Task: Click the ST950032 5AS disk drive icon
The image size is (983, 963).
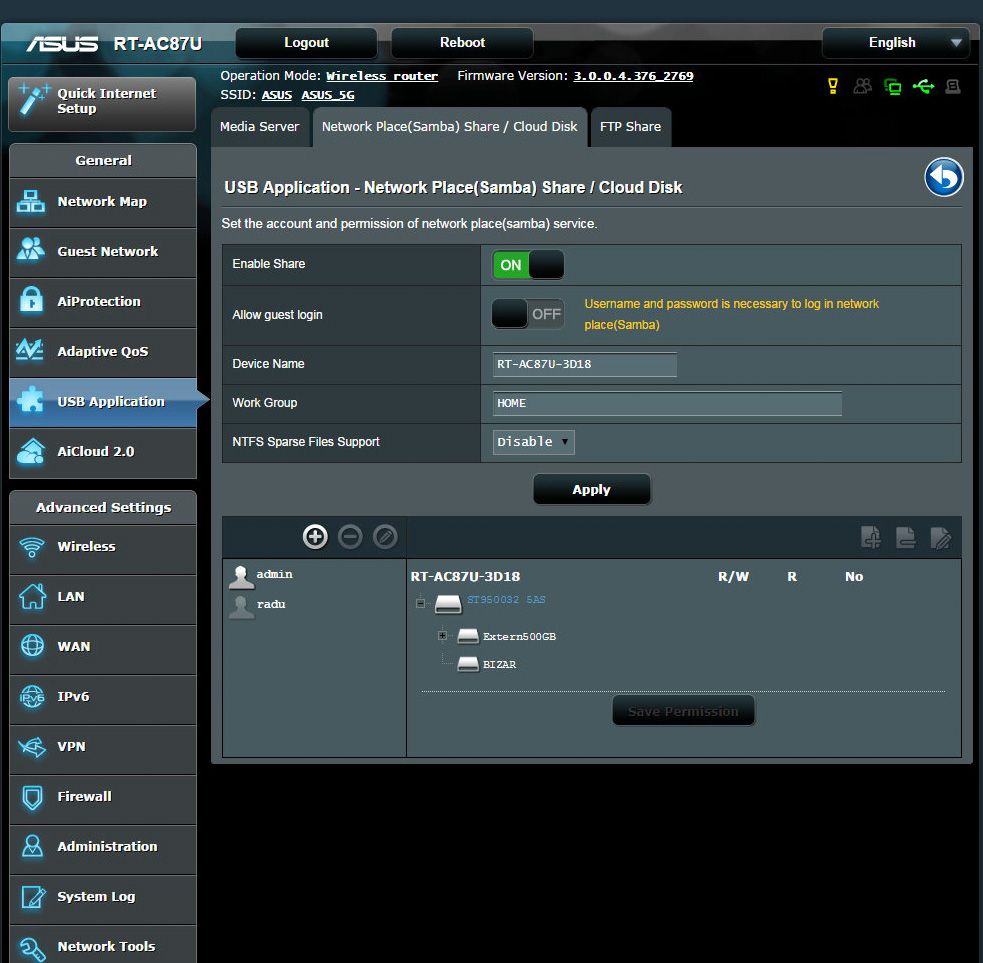Action: point(448,604)
